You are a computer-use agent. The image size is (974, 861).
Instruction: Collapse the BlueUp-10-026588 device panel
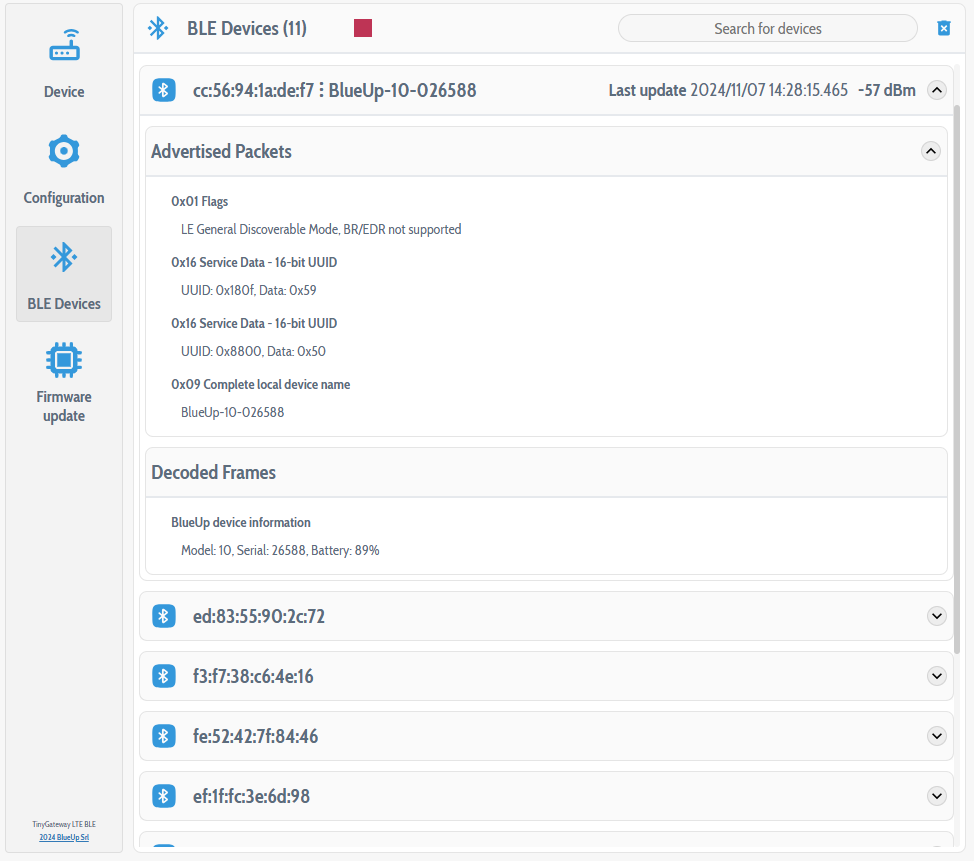coord(936,90)
